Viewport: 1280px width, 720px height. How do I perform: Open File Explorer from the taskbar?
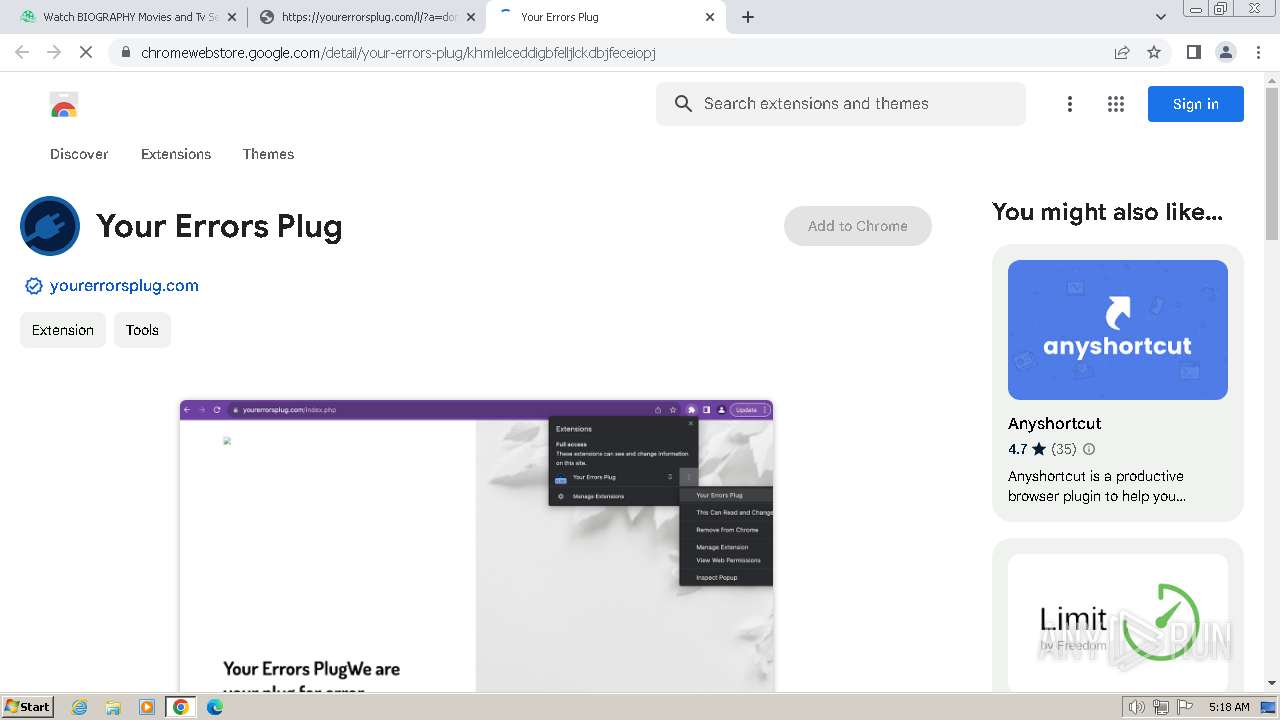pyautogui.click(x=113, y=707)
